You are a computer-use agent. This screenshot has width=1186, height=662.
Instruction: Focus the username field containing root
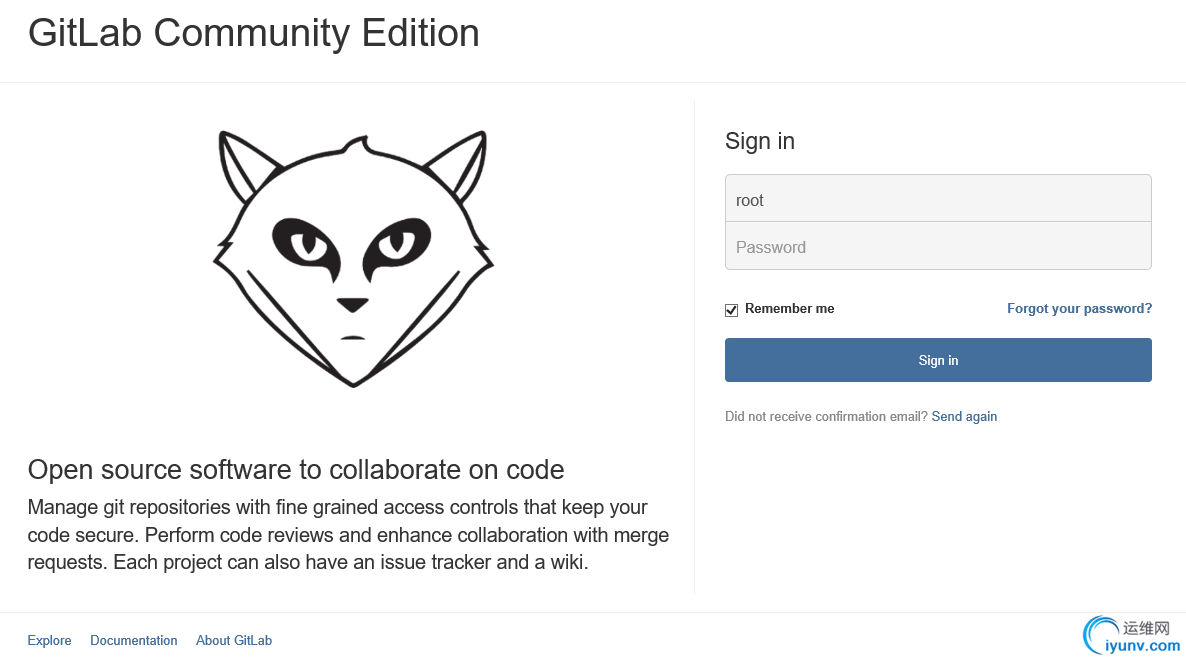[x=938, y=199]
